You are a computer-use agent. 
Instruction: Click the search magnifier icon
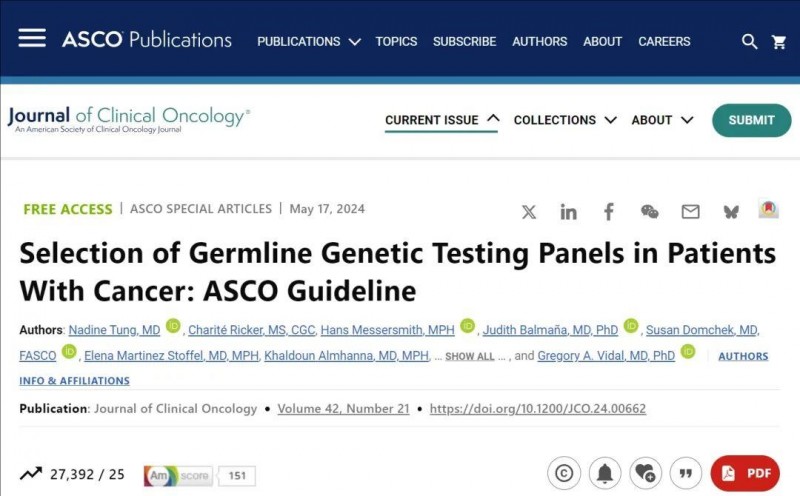pyautogui.click(x=749, y=42)
